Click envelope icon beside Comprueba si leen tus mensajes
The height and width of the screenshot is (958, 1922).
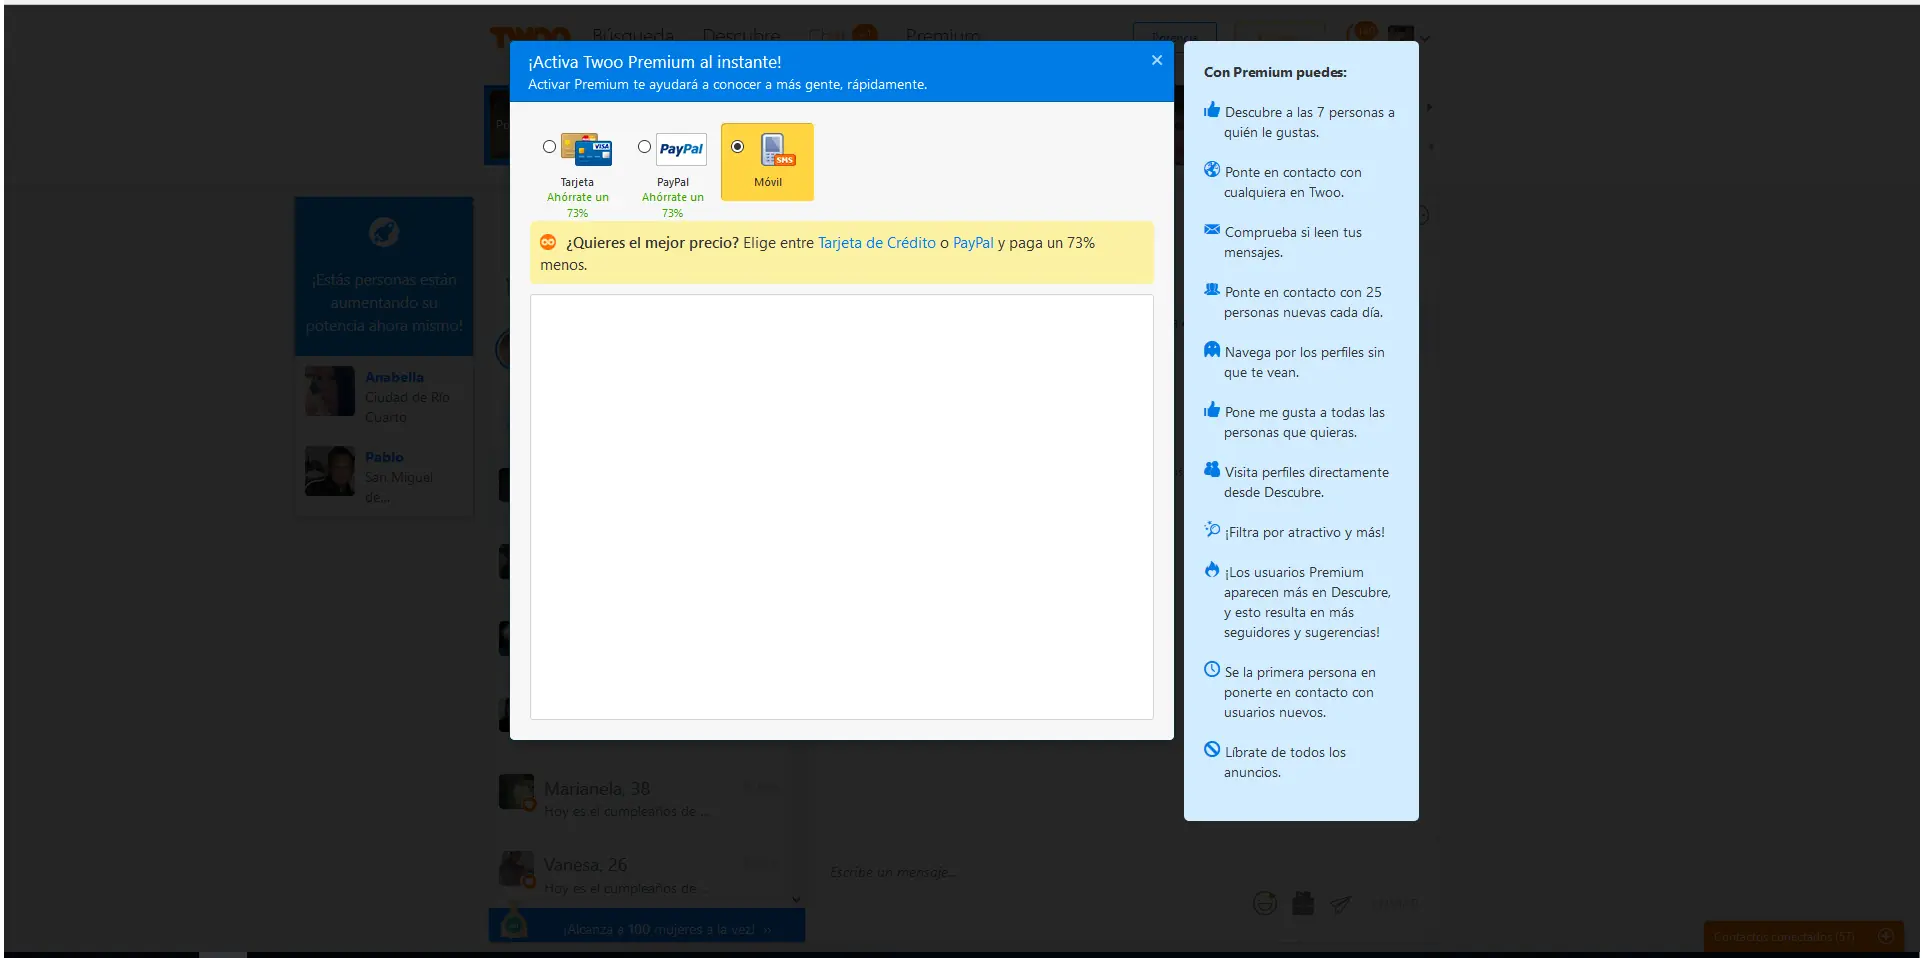[x=1212, y=230]
